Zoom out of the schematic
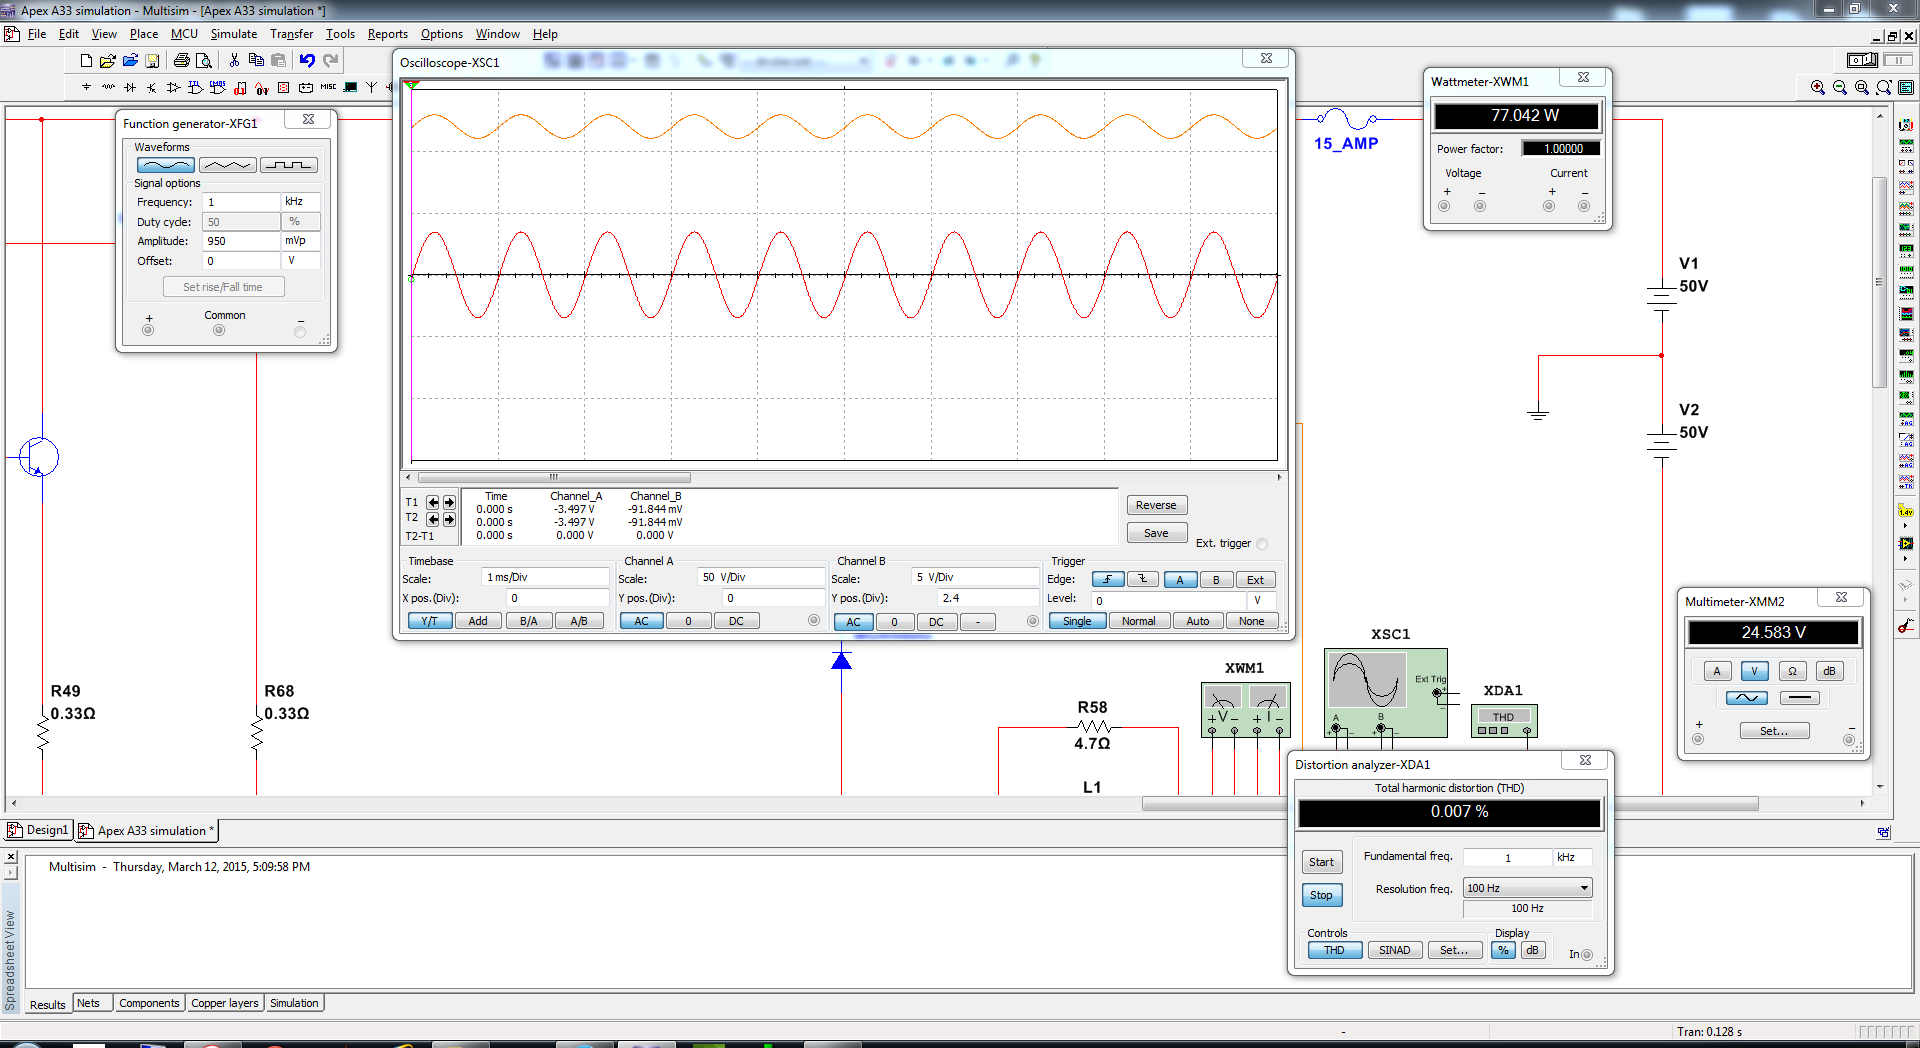This screenshot has width=1920, height=1048. click(1840, 88)
